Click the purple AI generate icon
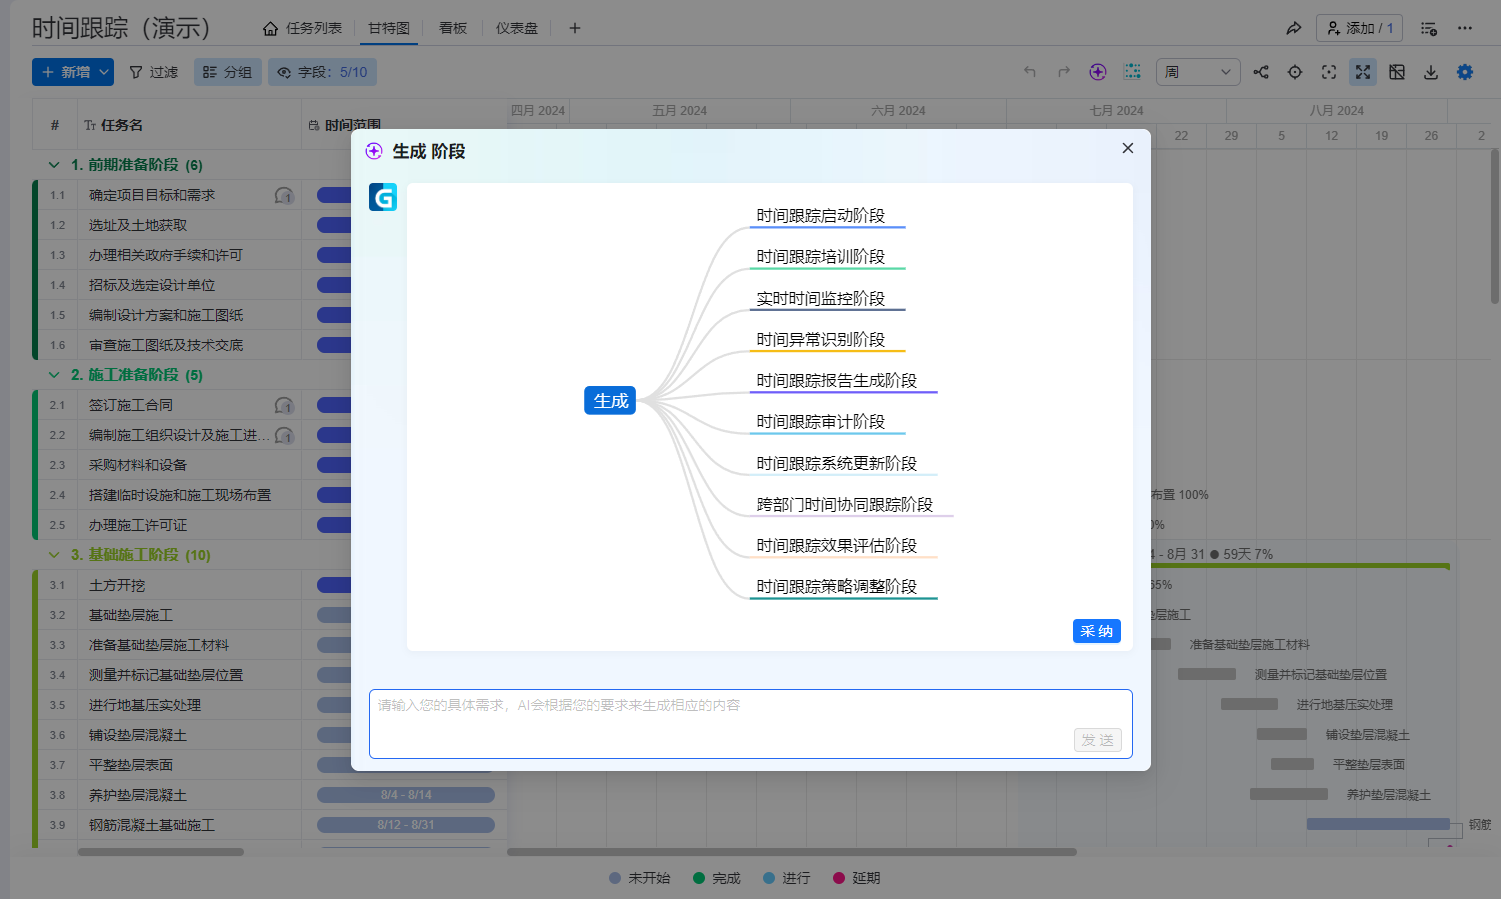Viewport: 1501px width, 899px height. coord(1098,72)
